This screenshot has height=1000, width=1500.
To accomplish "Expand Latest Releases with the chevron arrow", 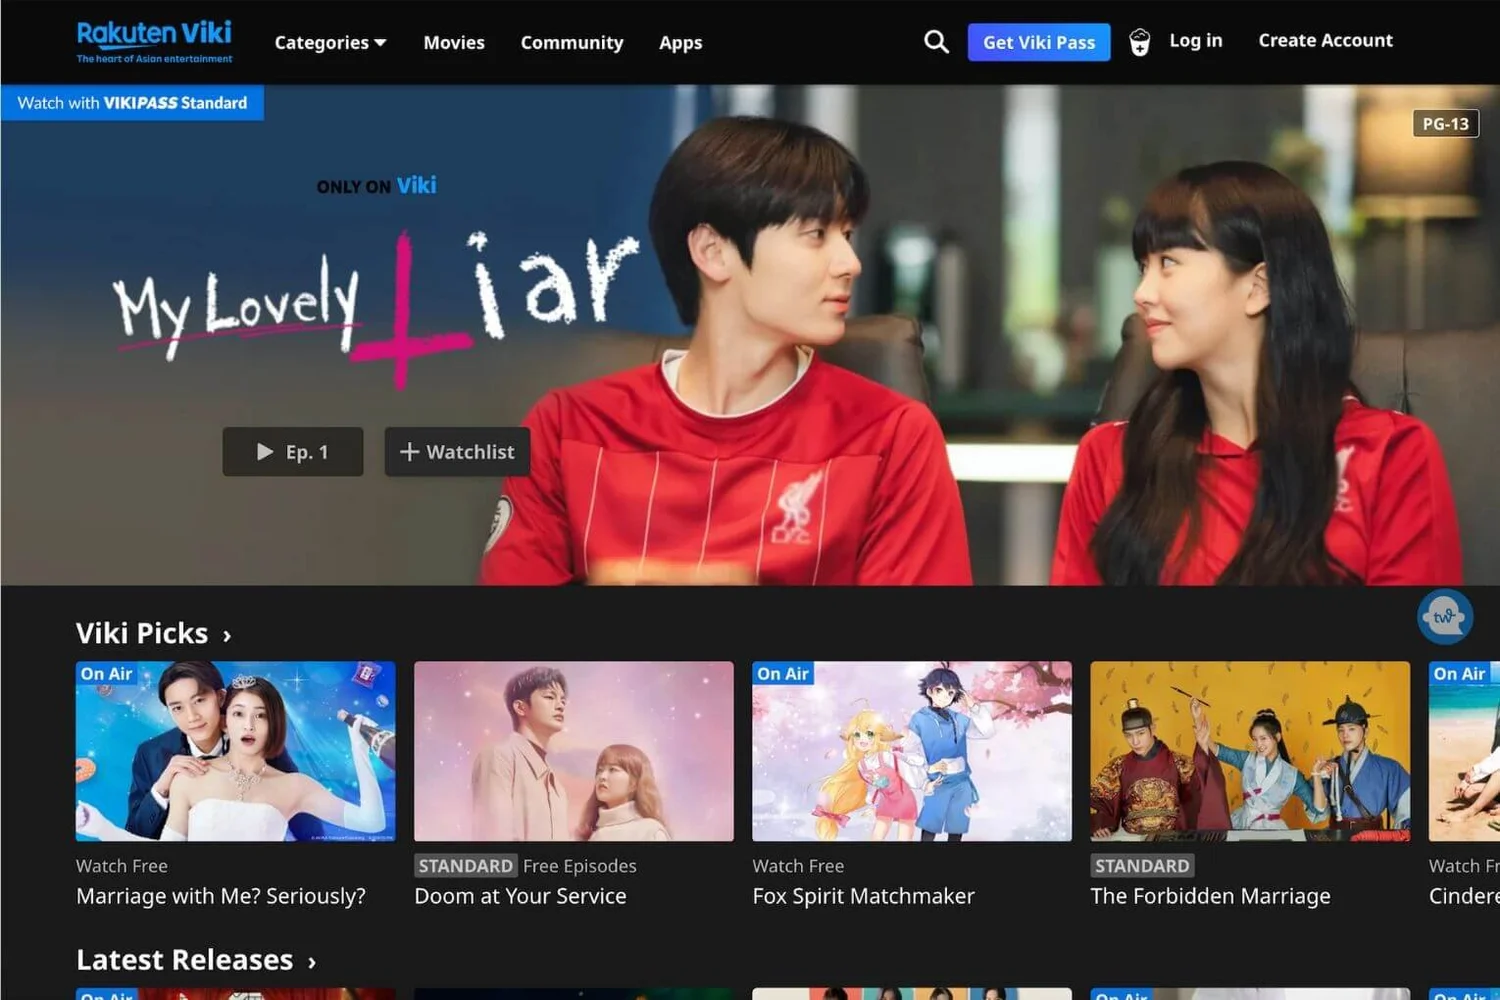I will 312,962.
